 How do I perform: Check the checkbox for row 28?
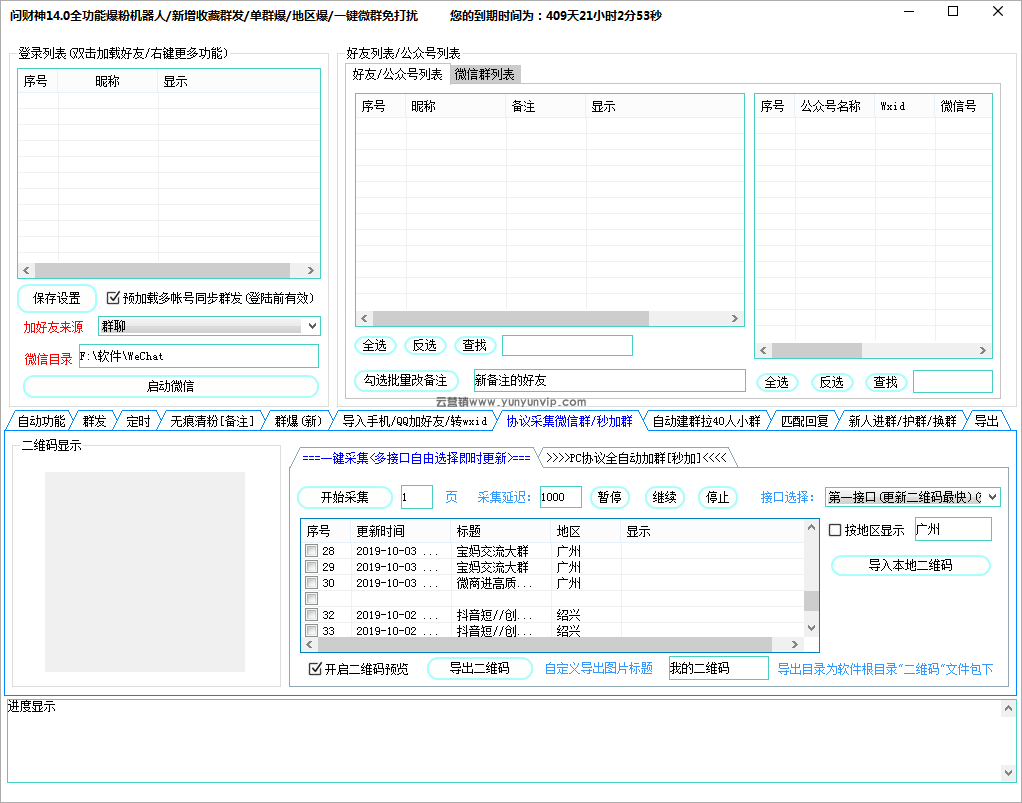(x=312, y=551)
